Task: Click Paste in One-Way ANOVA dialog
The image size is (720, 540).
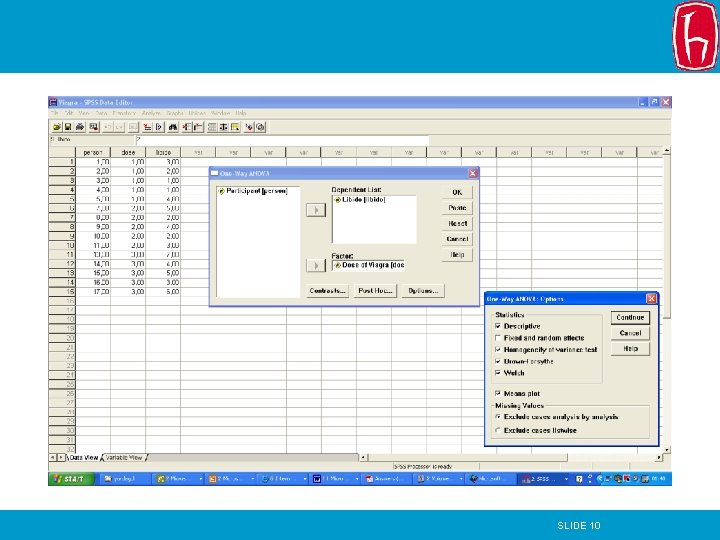Action: pos(457,208)
